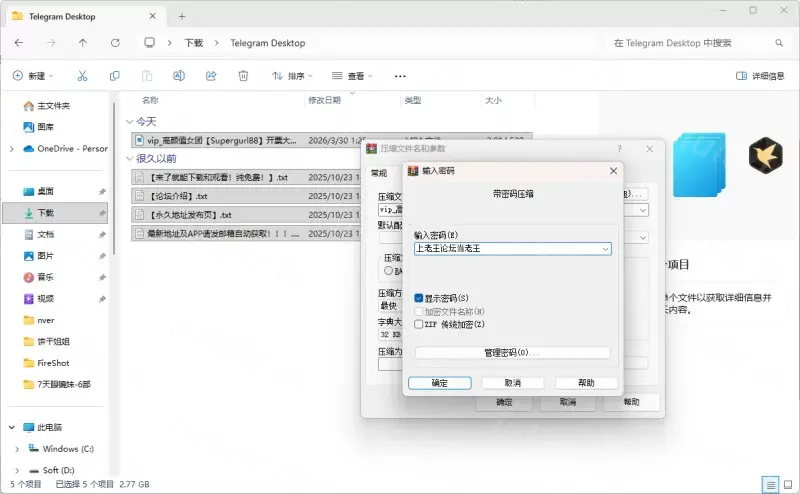
Task: Click the Copy icon in Explorer toolbar
Action: pyautogui.click(x=115, y=76)
